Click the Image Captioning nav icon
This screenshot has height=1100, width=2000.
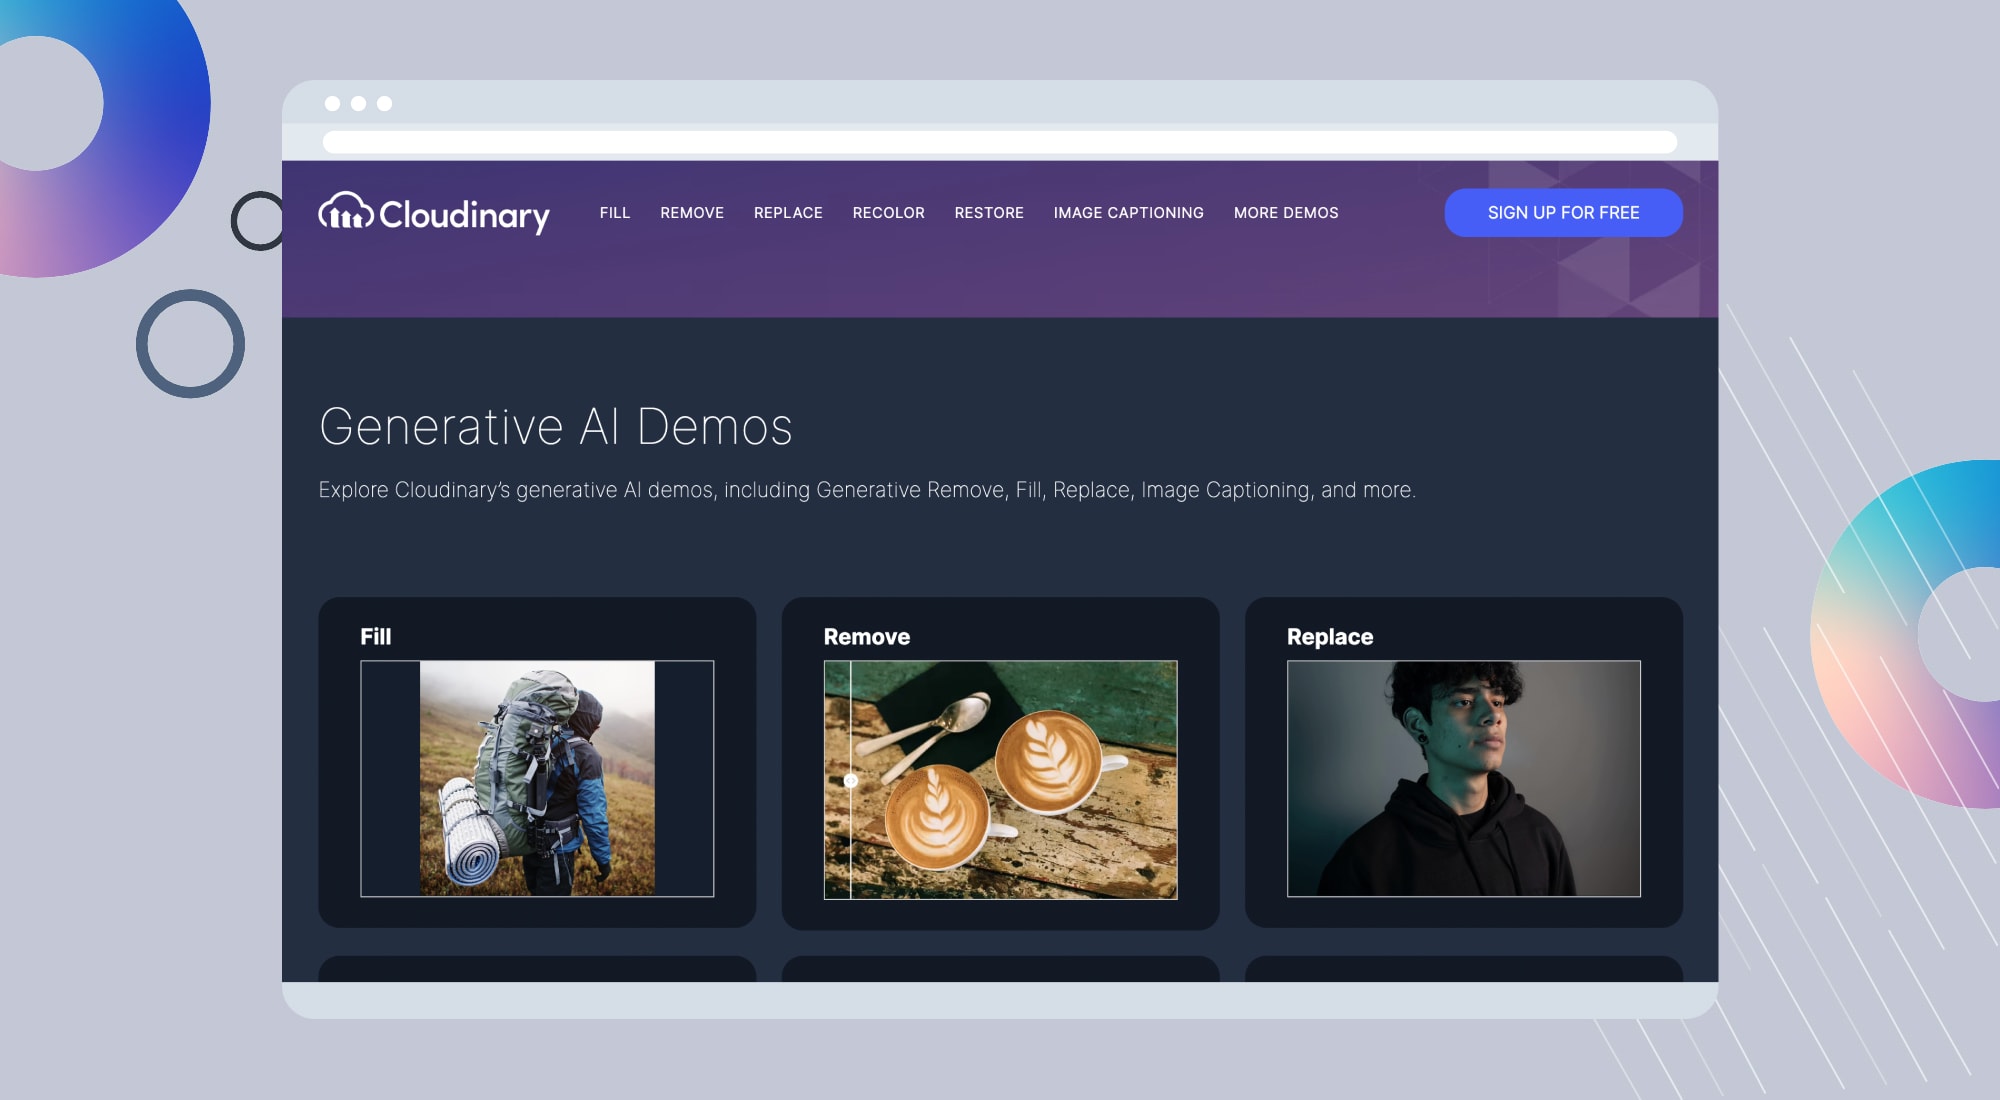click(1128, 211)
